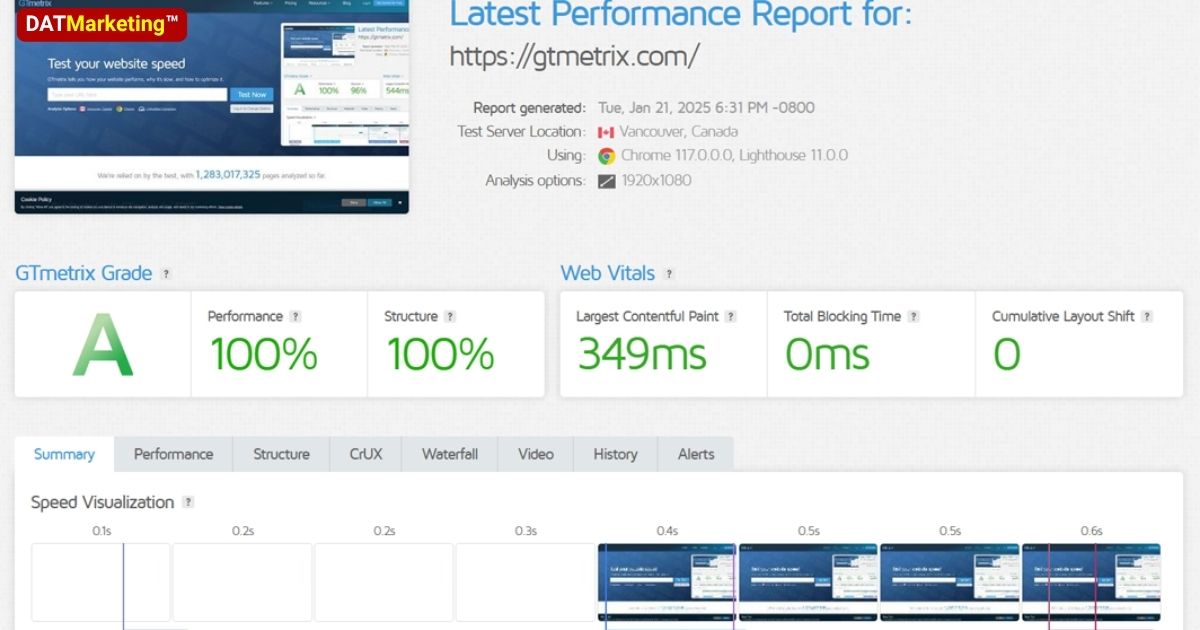Open help for Largest Contentful Paint
Screen dimensions: 1200x630
coord(731,317)
